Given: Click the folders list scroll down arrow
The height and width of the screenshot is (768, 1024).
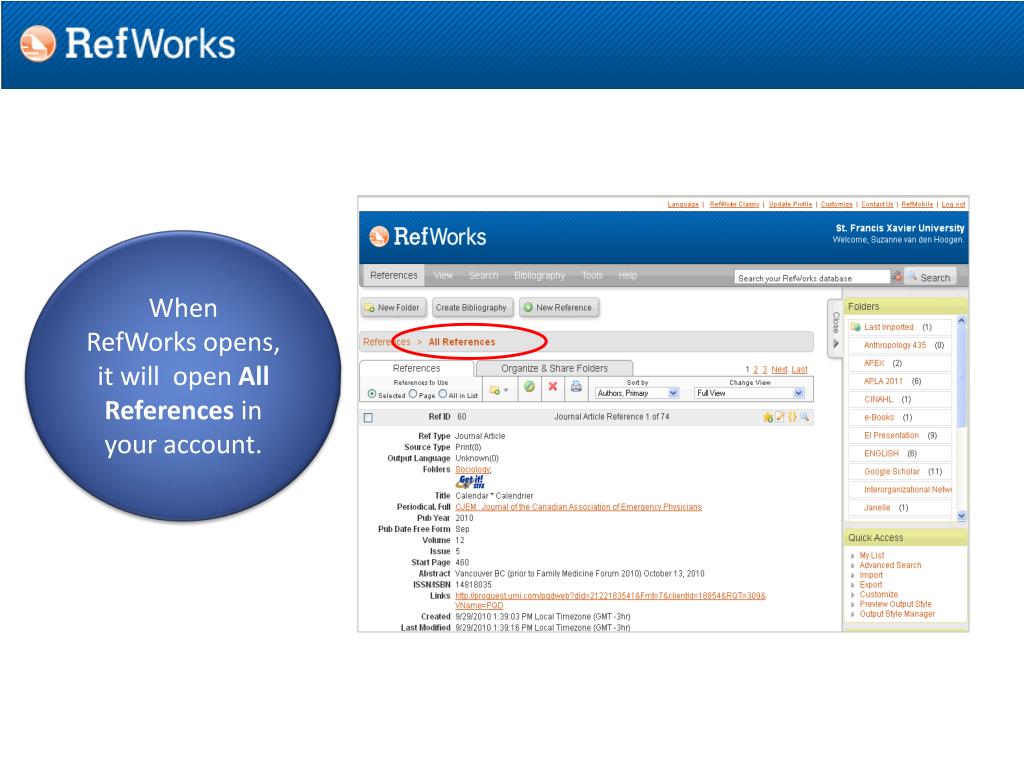Looking at the screenshot, I should (961, 515).
